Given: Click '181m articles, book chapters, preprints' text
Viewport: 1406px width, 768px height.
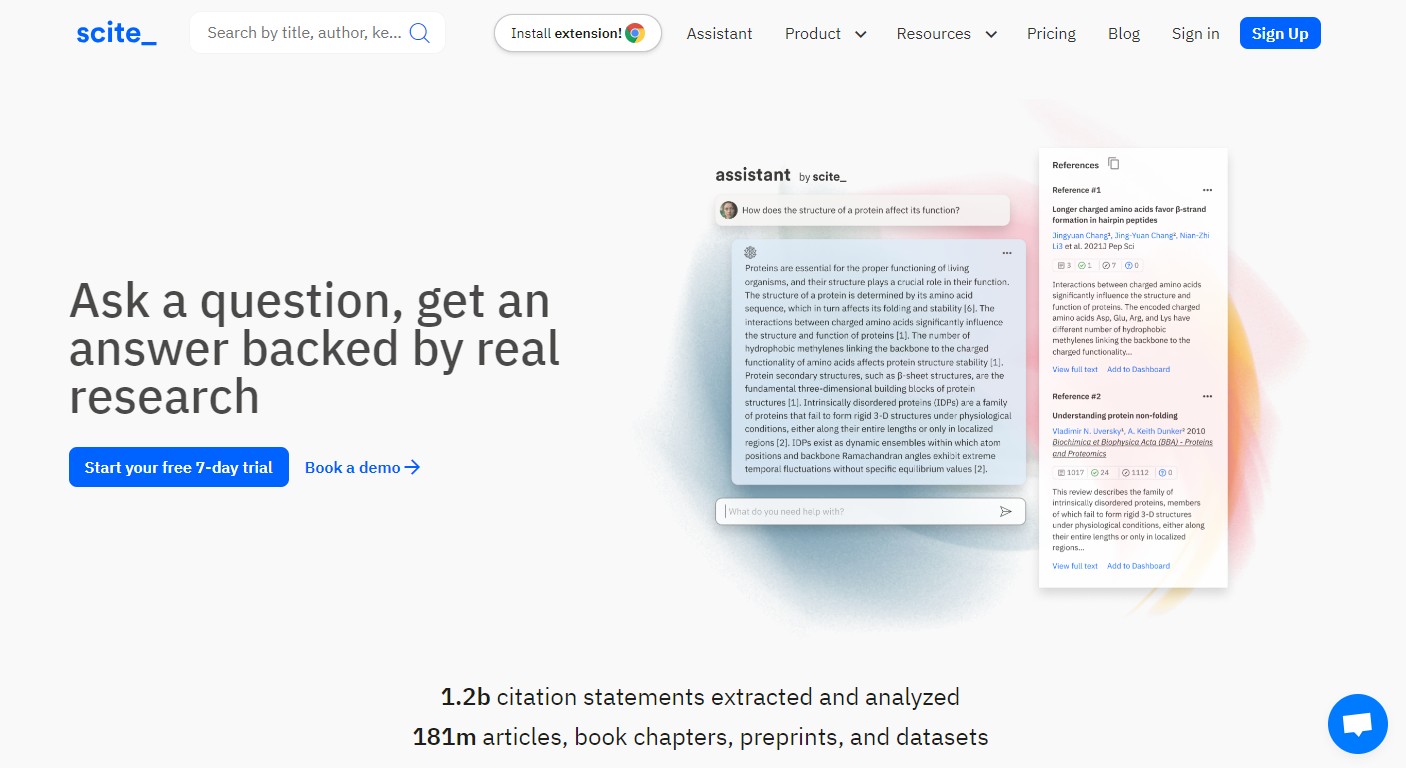Looking at the screenshot, I should [x=700, y=738].
